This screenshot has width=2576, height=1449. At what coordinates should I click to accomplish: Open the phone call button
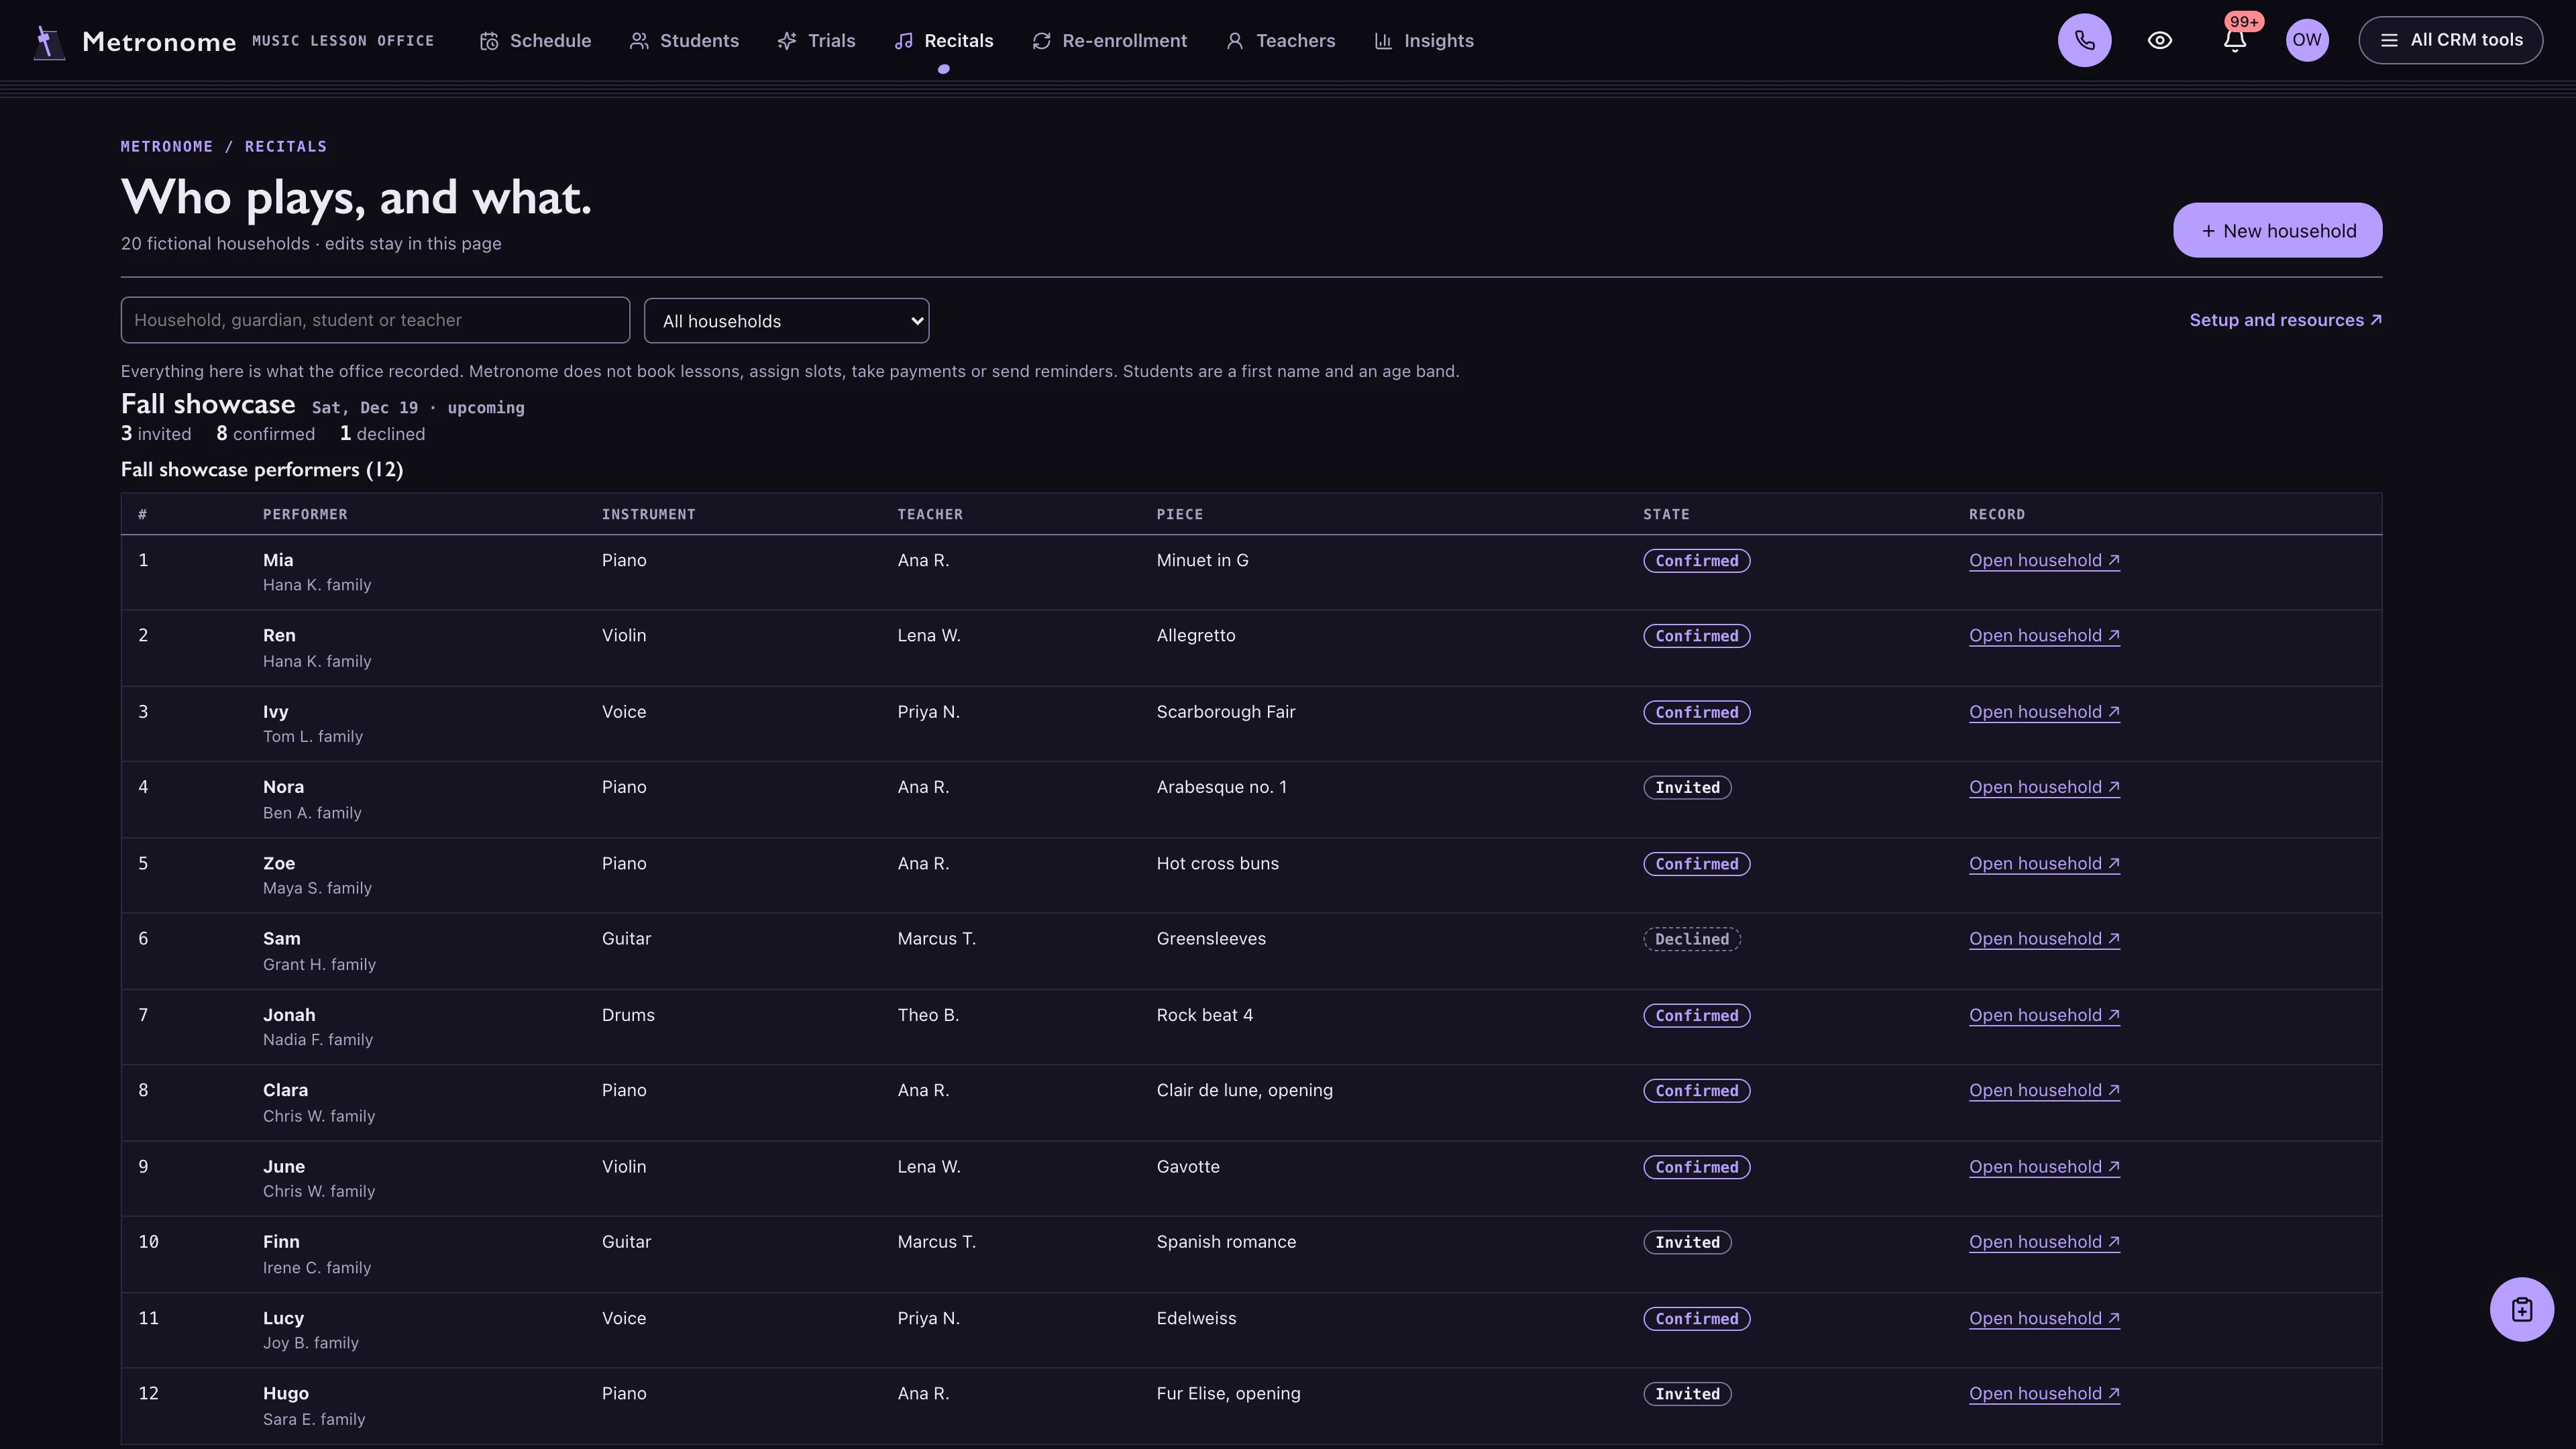click(x=2084, y=40)
